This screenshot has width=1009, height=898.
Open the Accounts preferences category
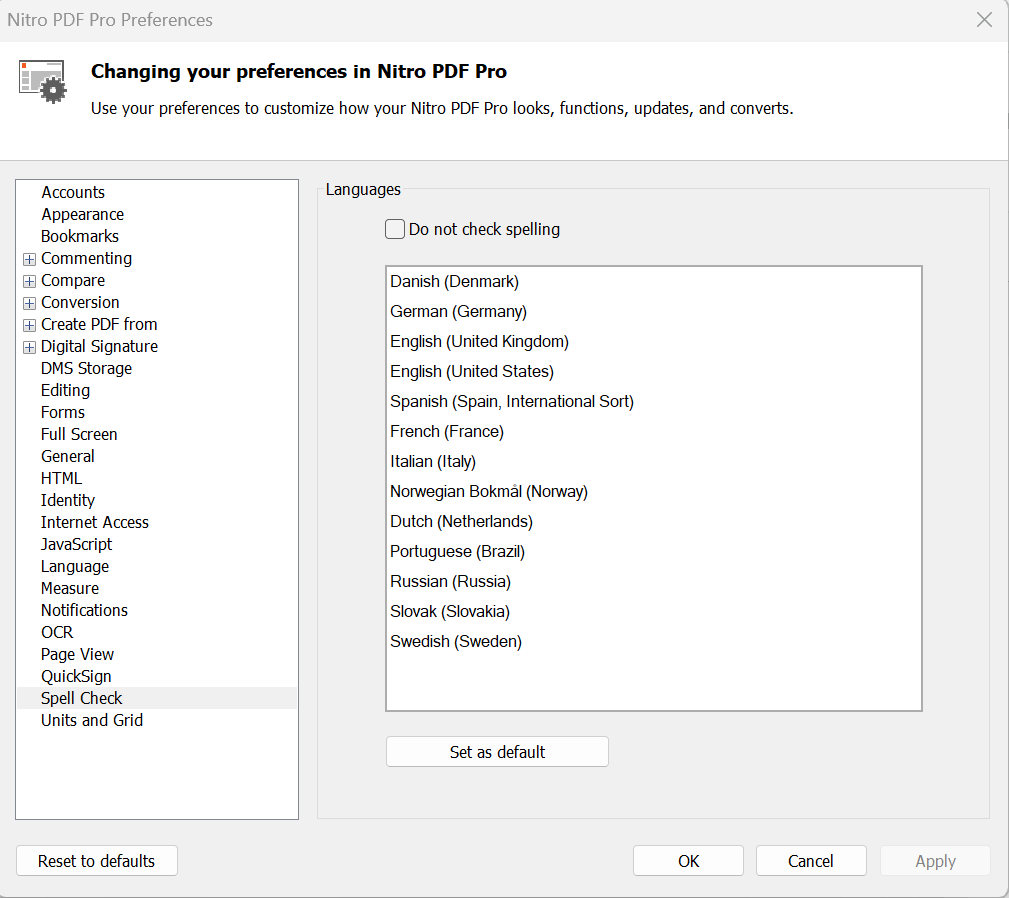pyautogui.click(x=73, y=192)
